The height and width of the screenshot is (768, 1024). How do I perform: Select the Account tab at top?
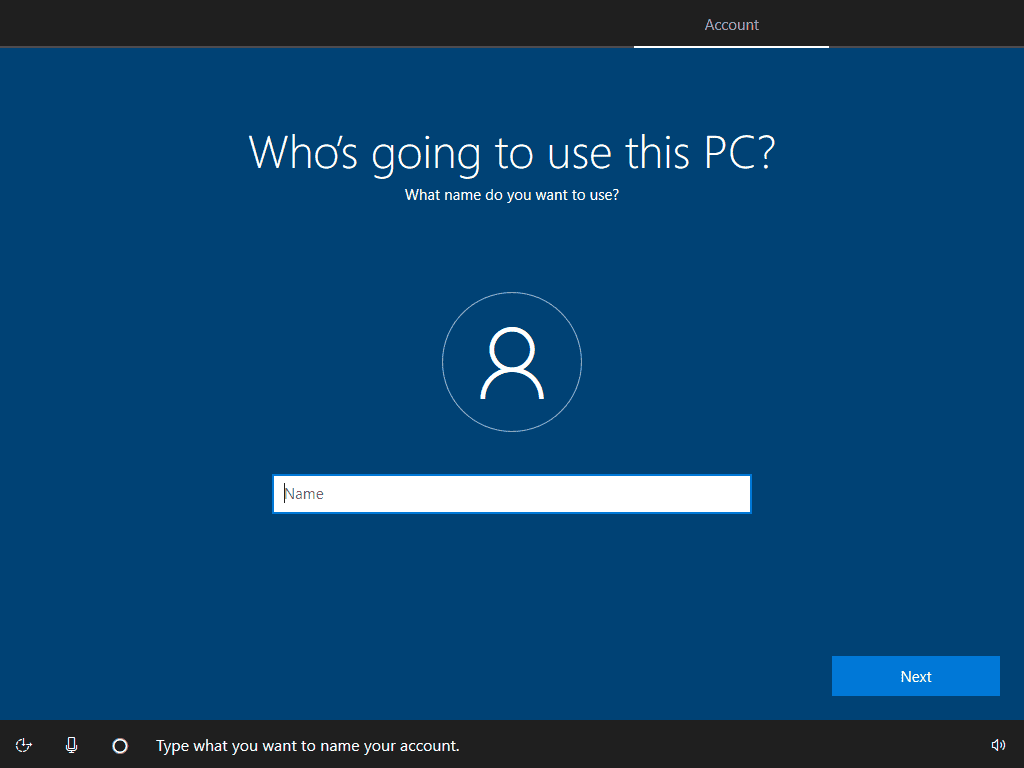pos(731,25)
